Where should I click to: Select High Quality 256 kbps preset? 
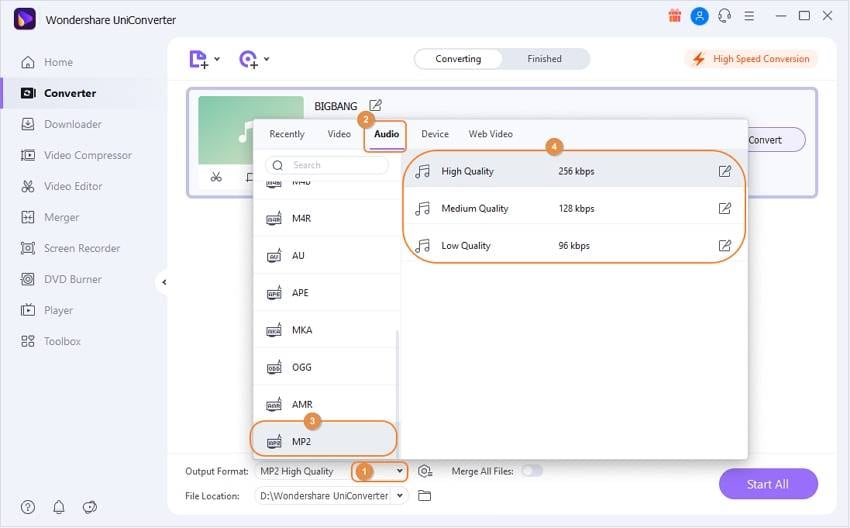tap(574, 171)
